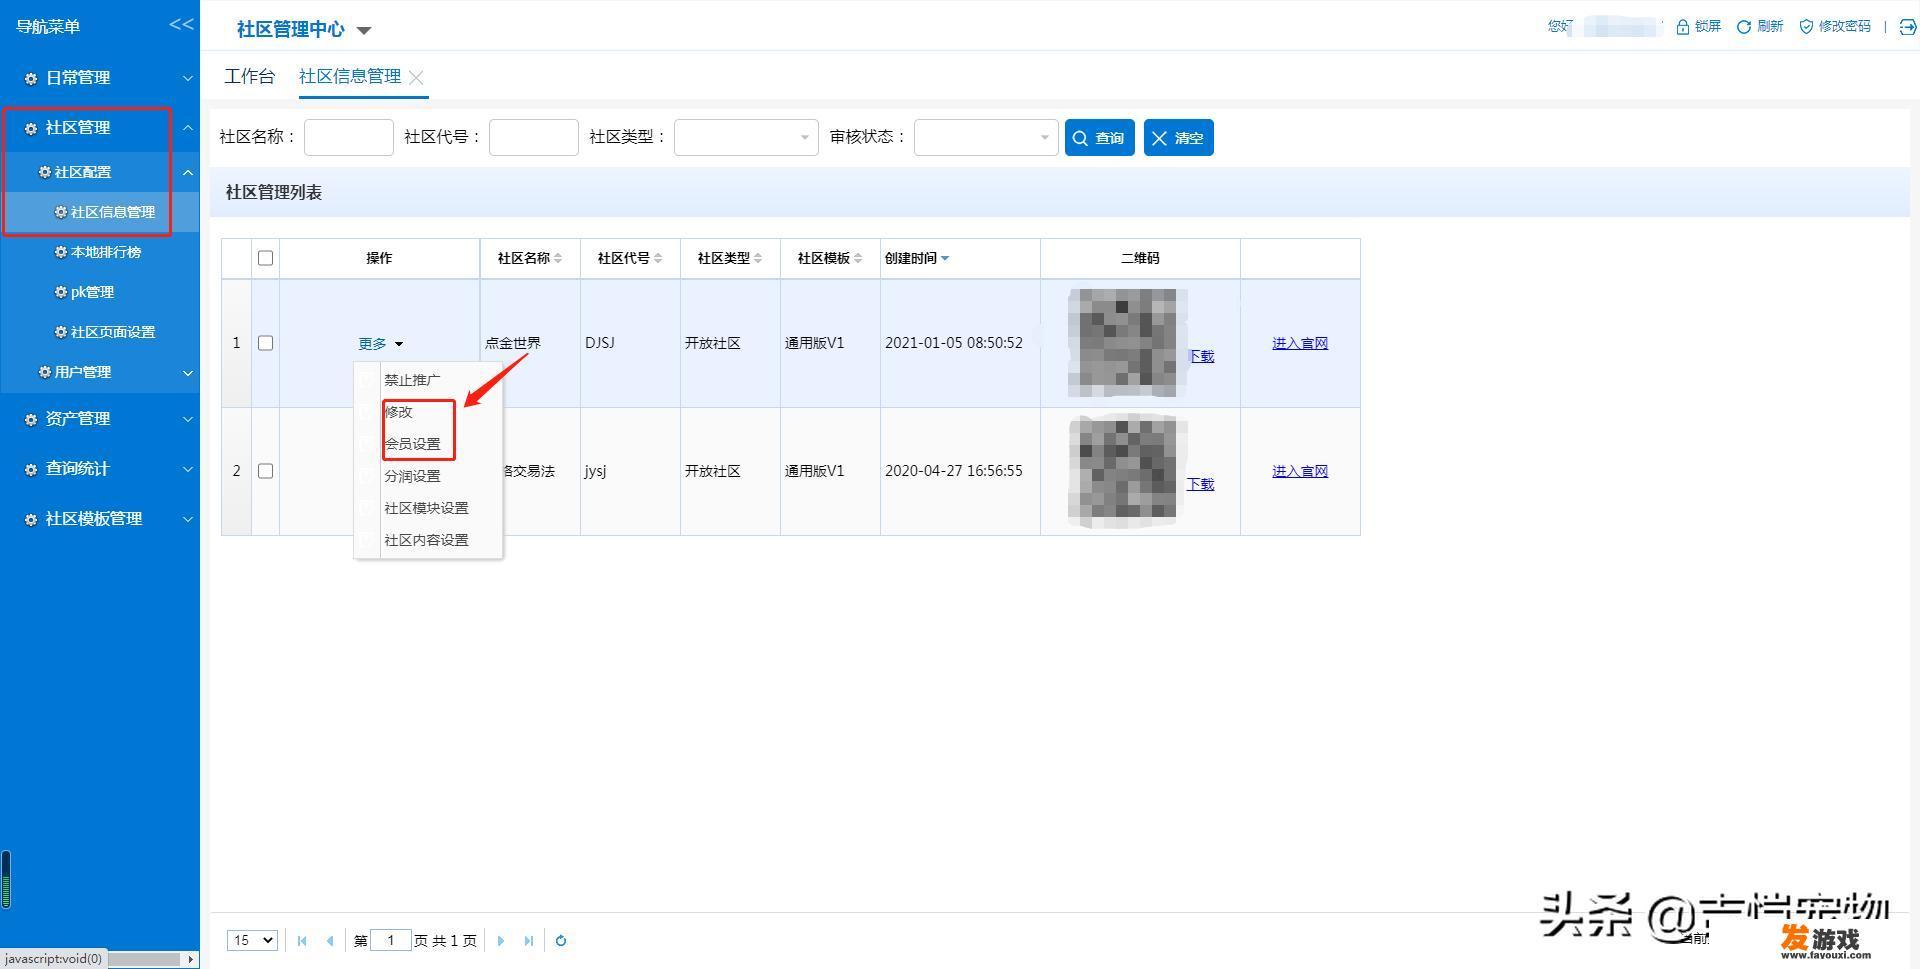This screenshot has width=1920, height=969.
Task: Check the row 2 jysj checkbox
Action: [265, 471]
